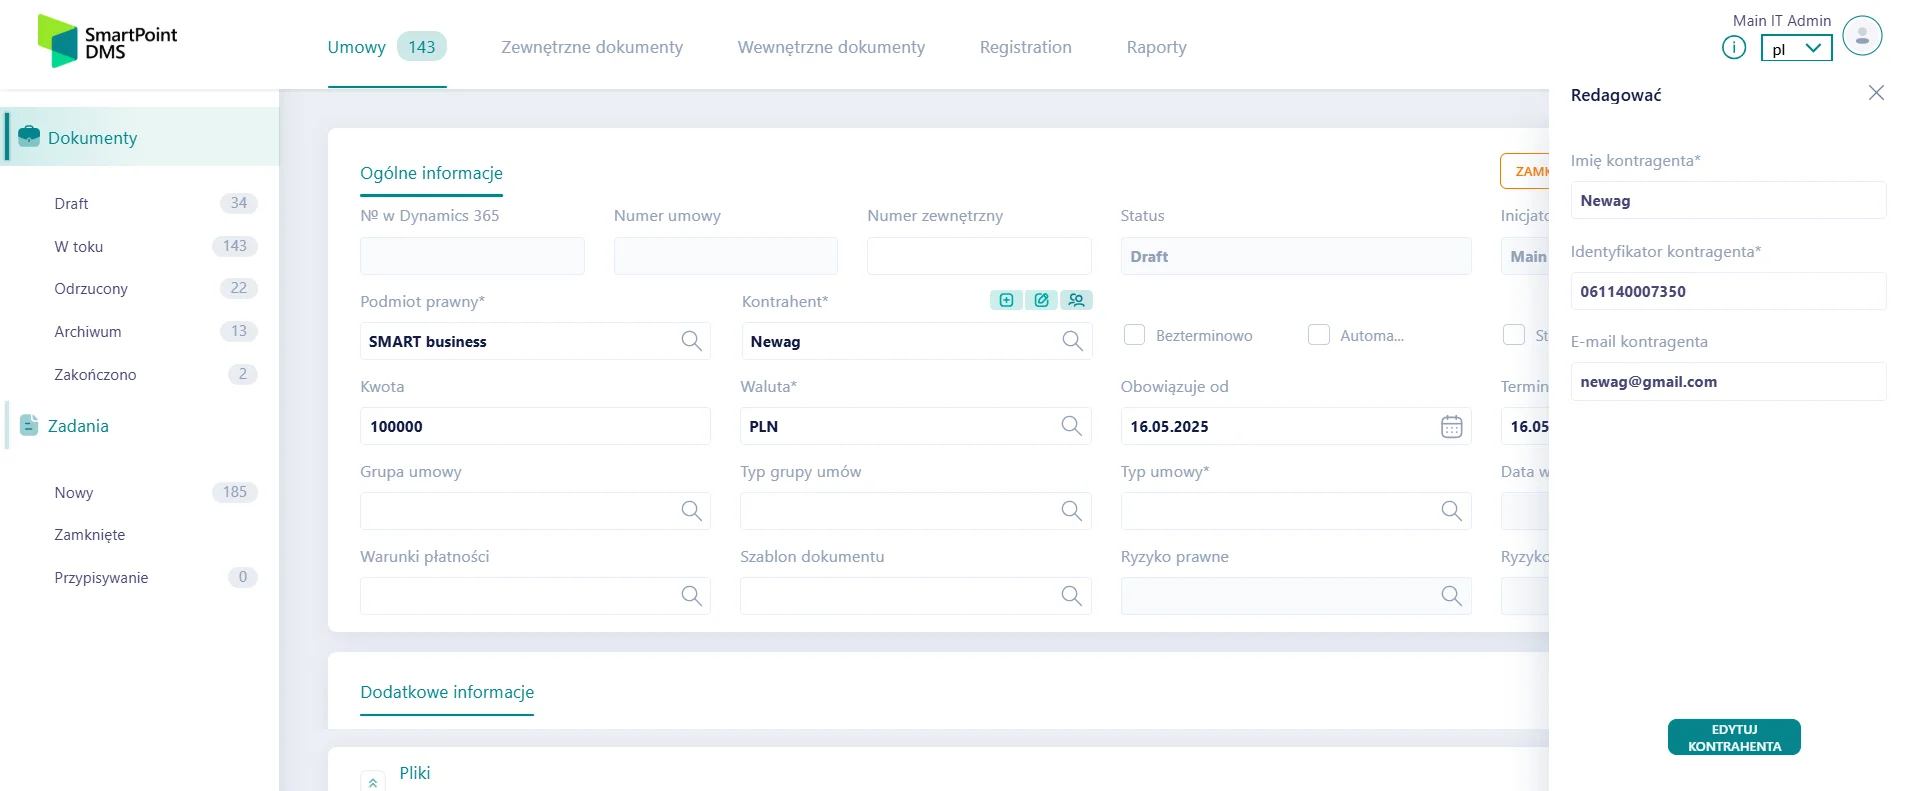Open the Kontrahent contacts people icon
Viewport: 1918px width, 791px height.
tap(1076, 300)
